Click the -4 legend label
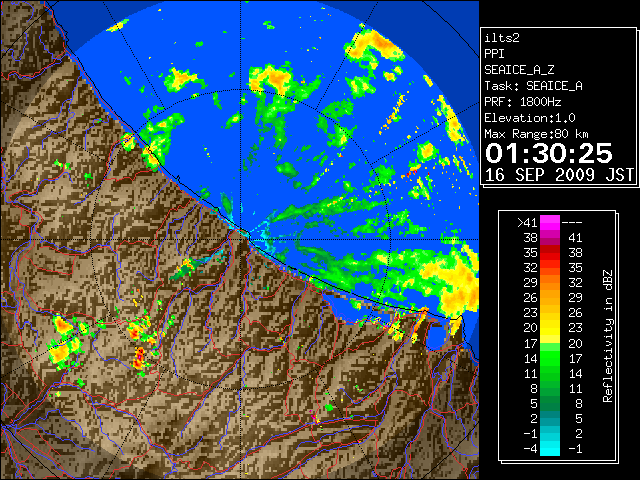Image resolution: width=640 pixels, height=480 pixels. [531, 449]
